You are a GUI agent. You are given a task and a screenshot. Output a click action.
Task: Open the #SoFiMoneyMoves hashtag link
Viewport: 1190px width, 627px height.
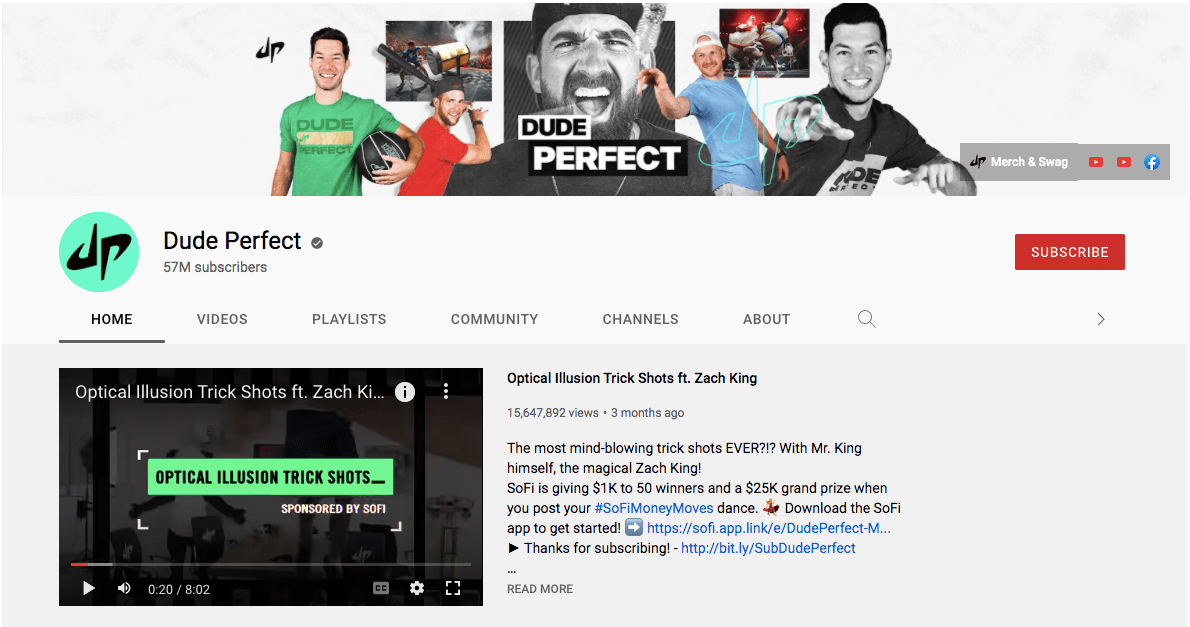(654, 509)
